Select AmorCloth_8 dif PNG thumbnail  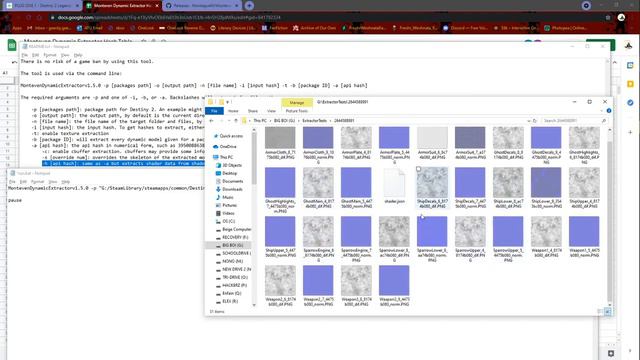(x=280, y=143)
